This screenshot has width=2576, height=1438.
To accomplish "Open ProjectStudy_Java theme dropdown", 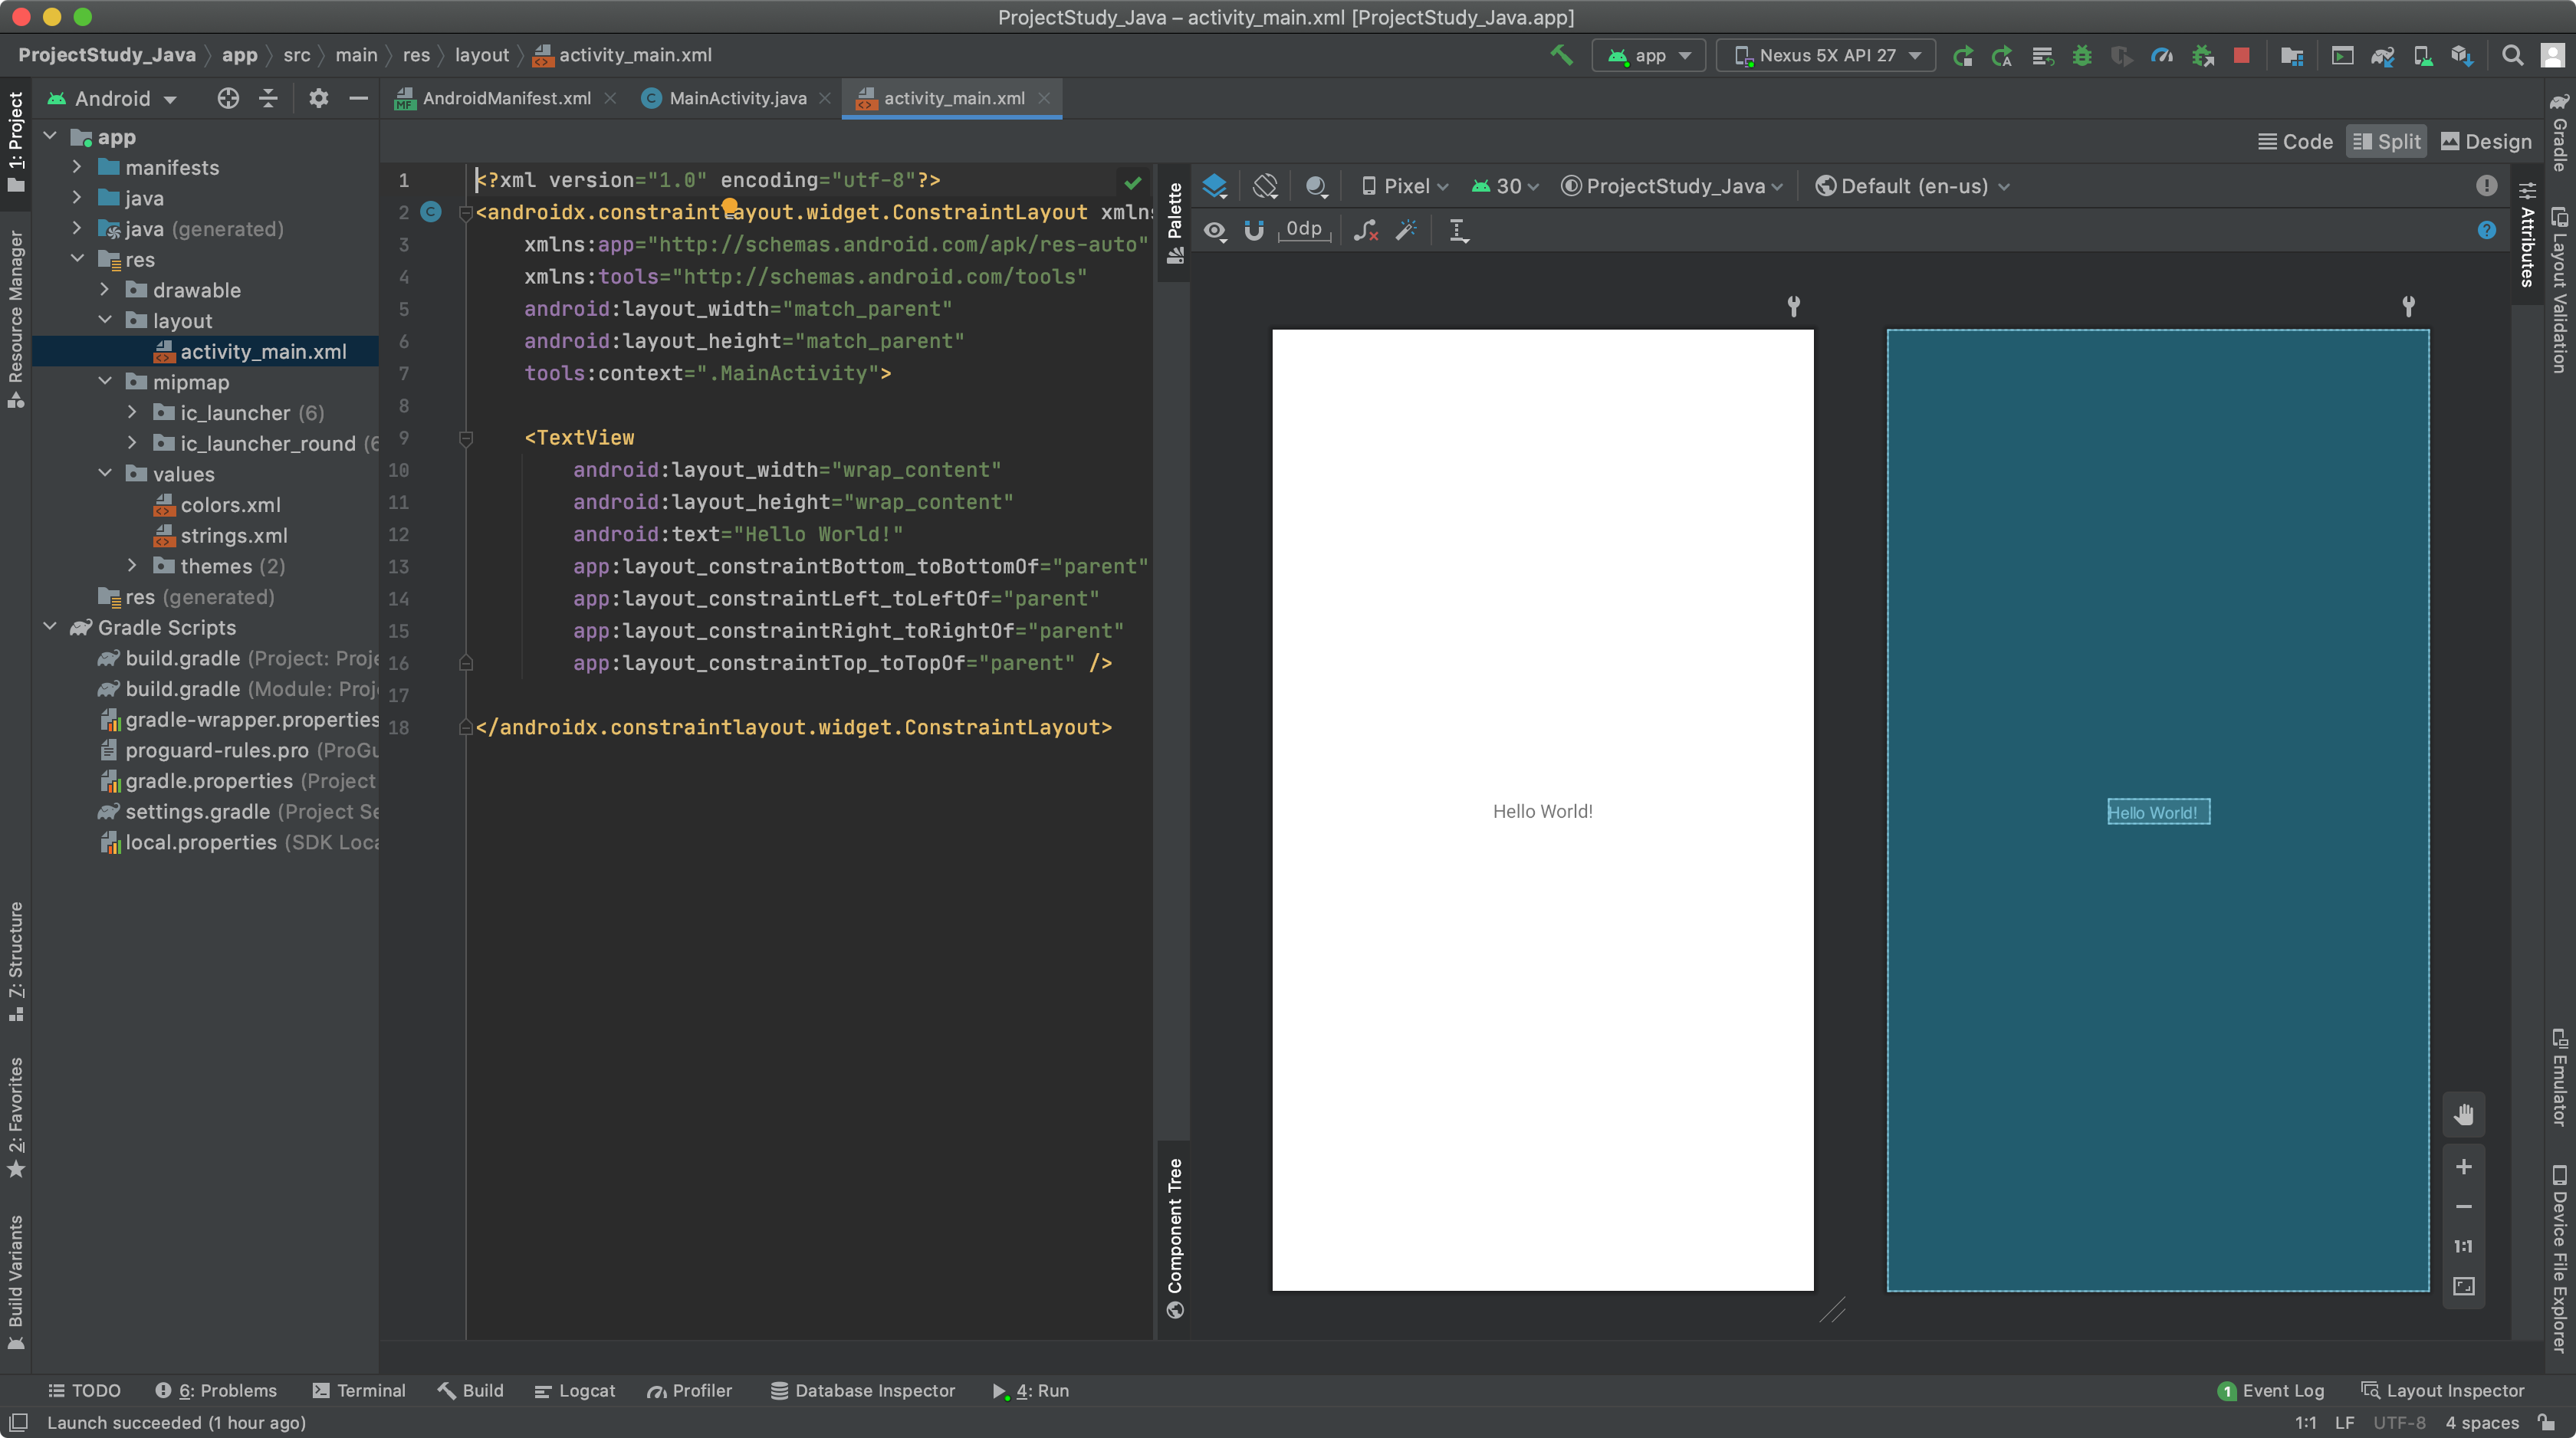I will pyautogui.click(x=1672, y=186).
